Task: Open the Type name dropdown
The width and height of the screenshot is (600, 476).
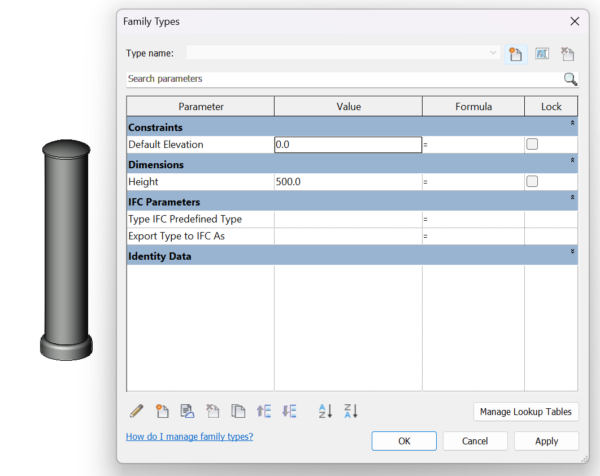Action: point(493,53)
